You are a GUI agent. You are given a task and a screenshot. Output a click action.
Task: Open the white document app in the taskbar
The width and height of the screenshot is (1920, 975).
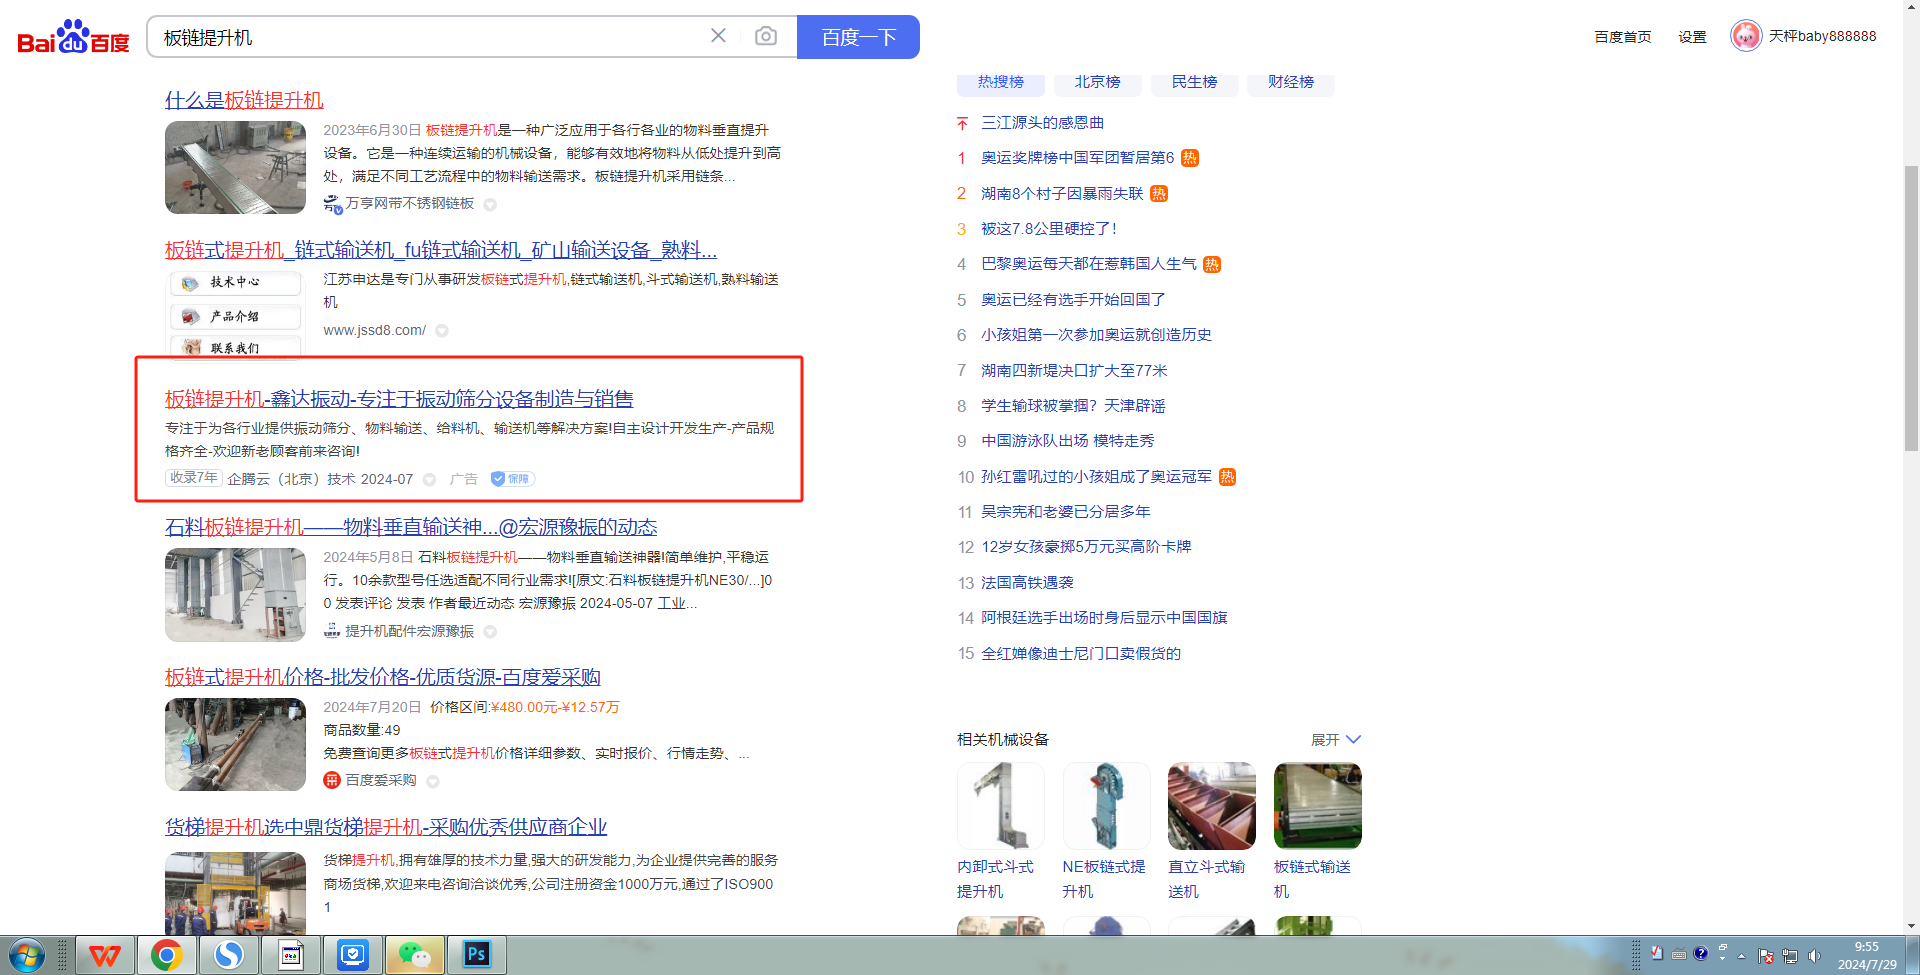coord(291,956)
